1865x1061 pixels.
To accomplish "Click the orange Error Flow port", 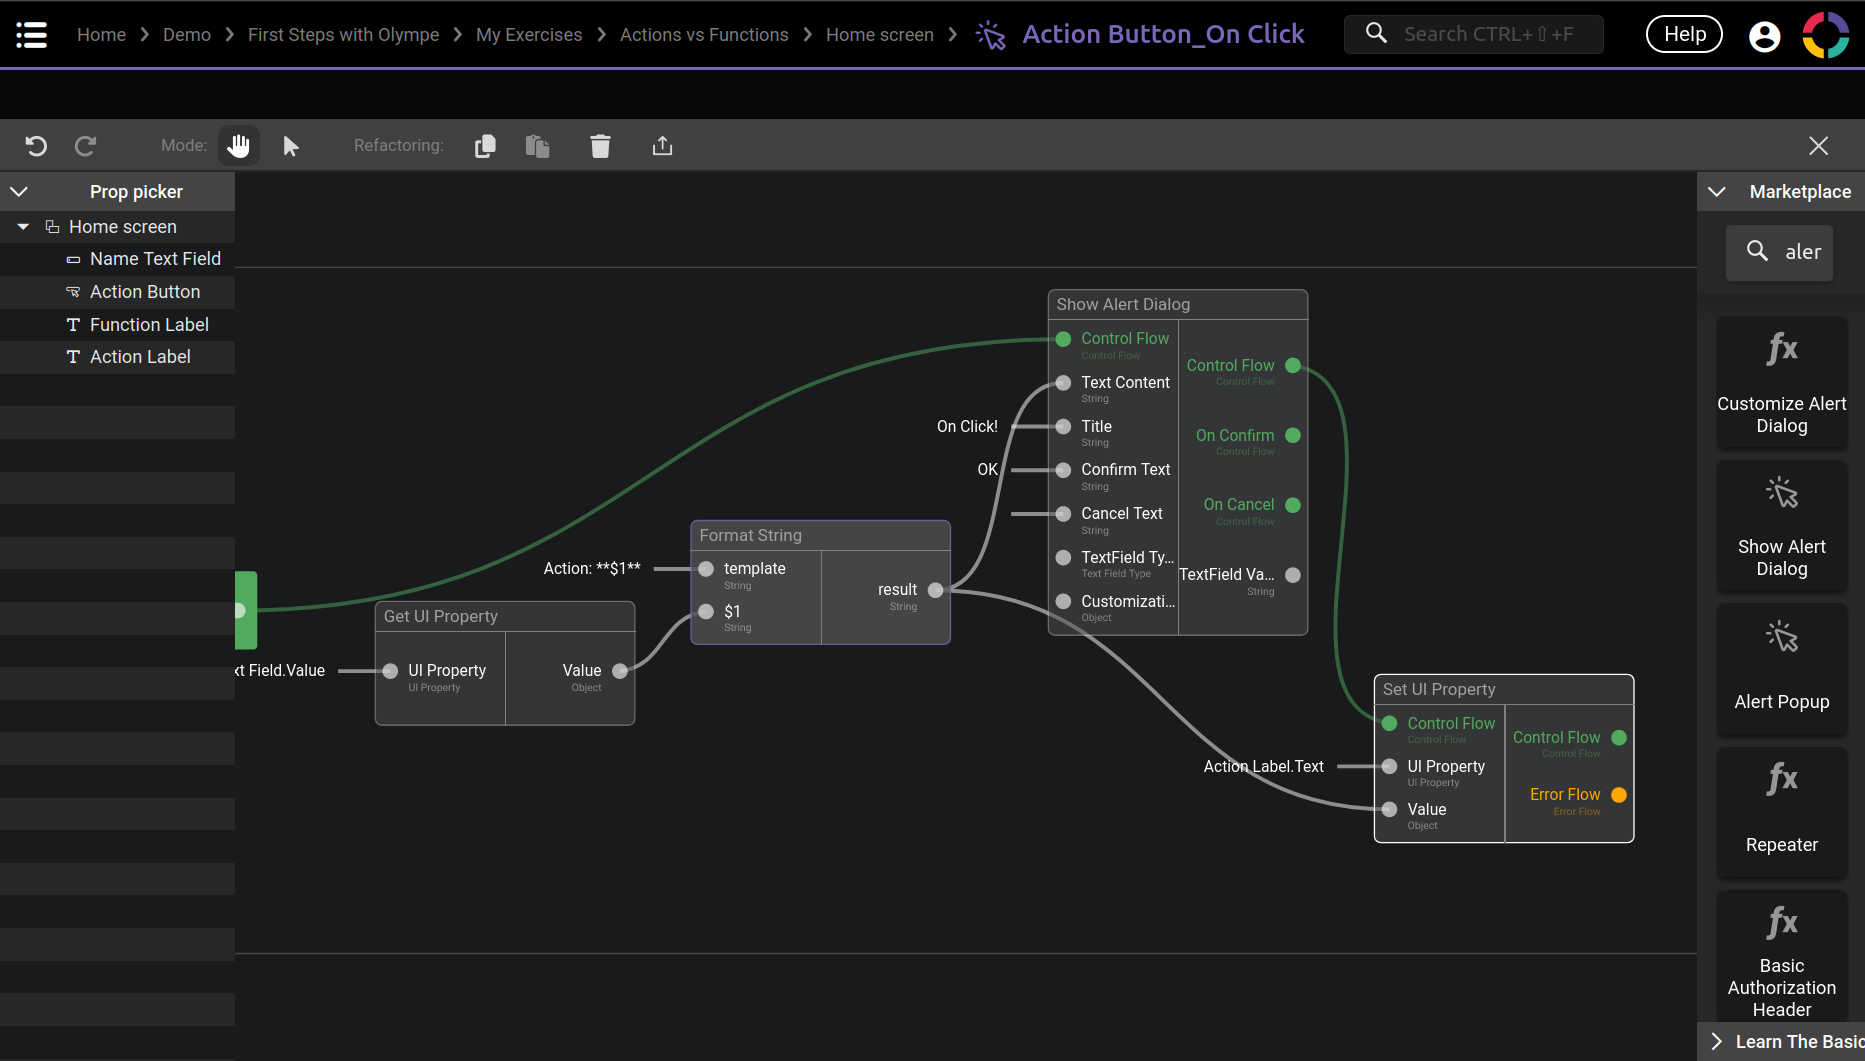I will pos(1619,795).
